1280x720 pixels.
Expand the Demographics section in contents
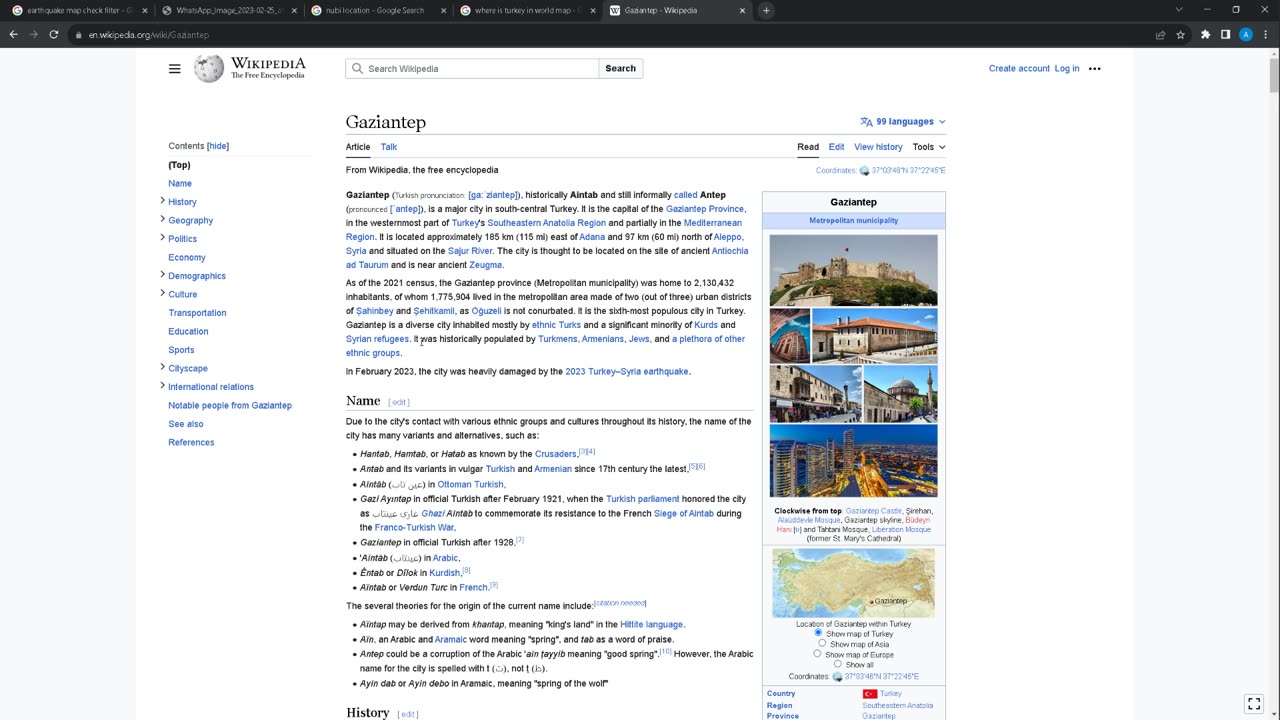tap(162, 275)
